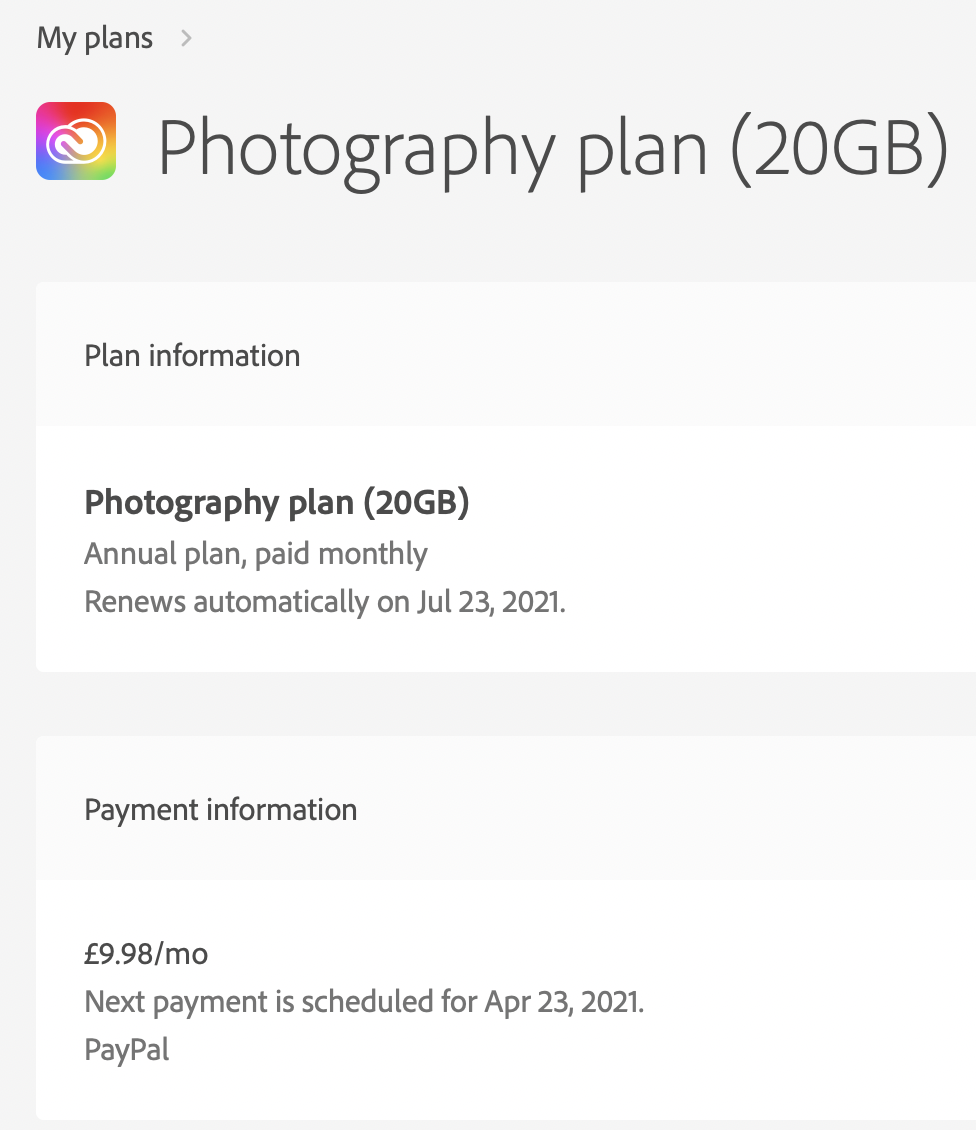Click the word Plan in Plan information heading
Image resolution: width=976 pixels, height=1130 pixels.
pyautogui.click(x=112, y=355)
